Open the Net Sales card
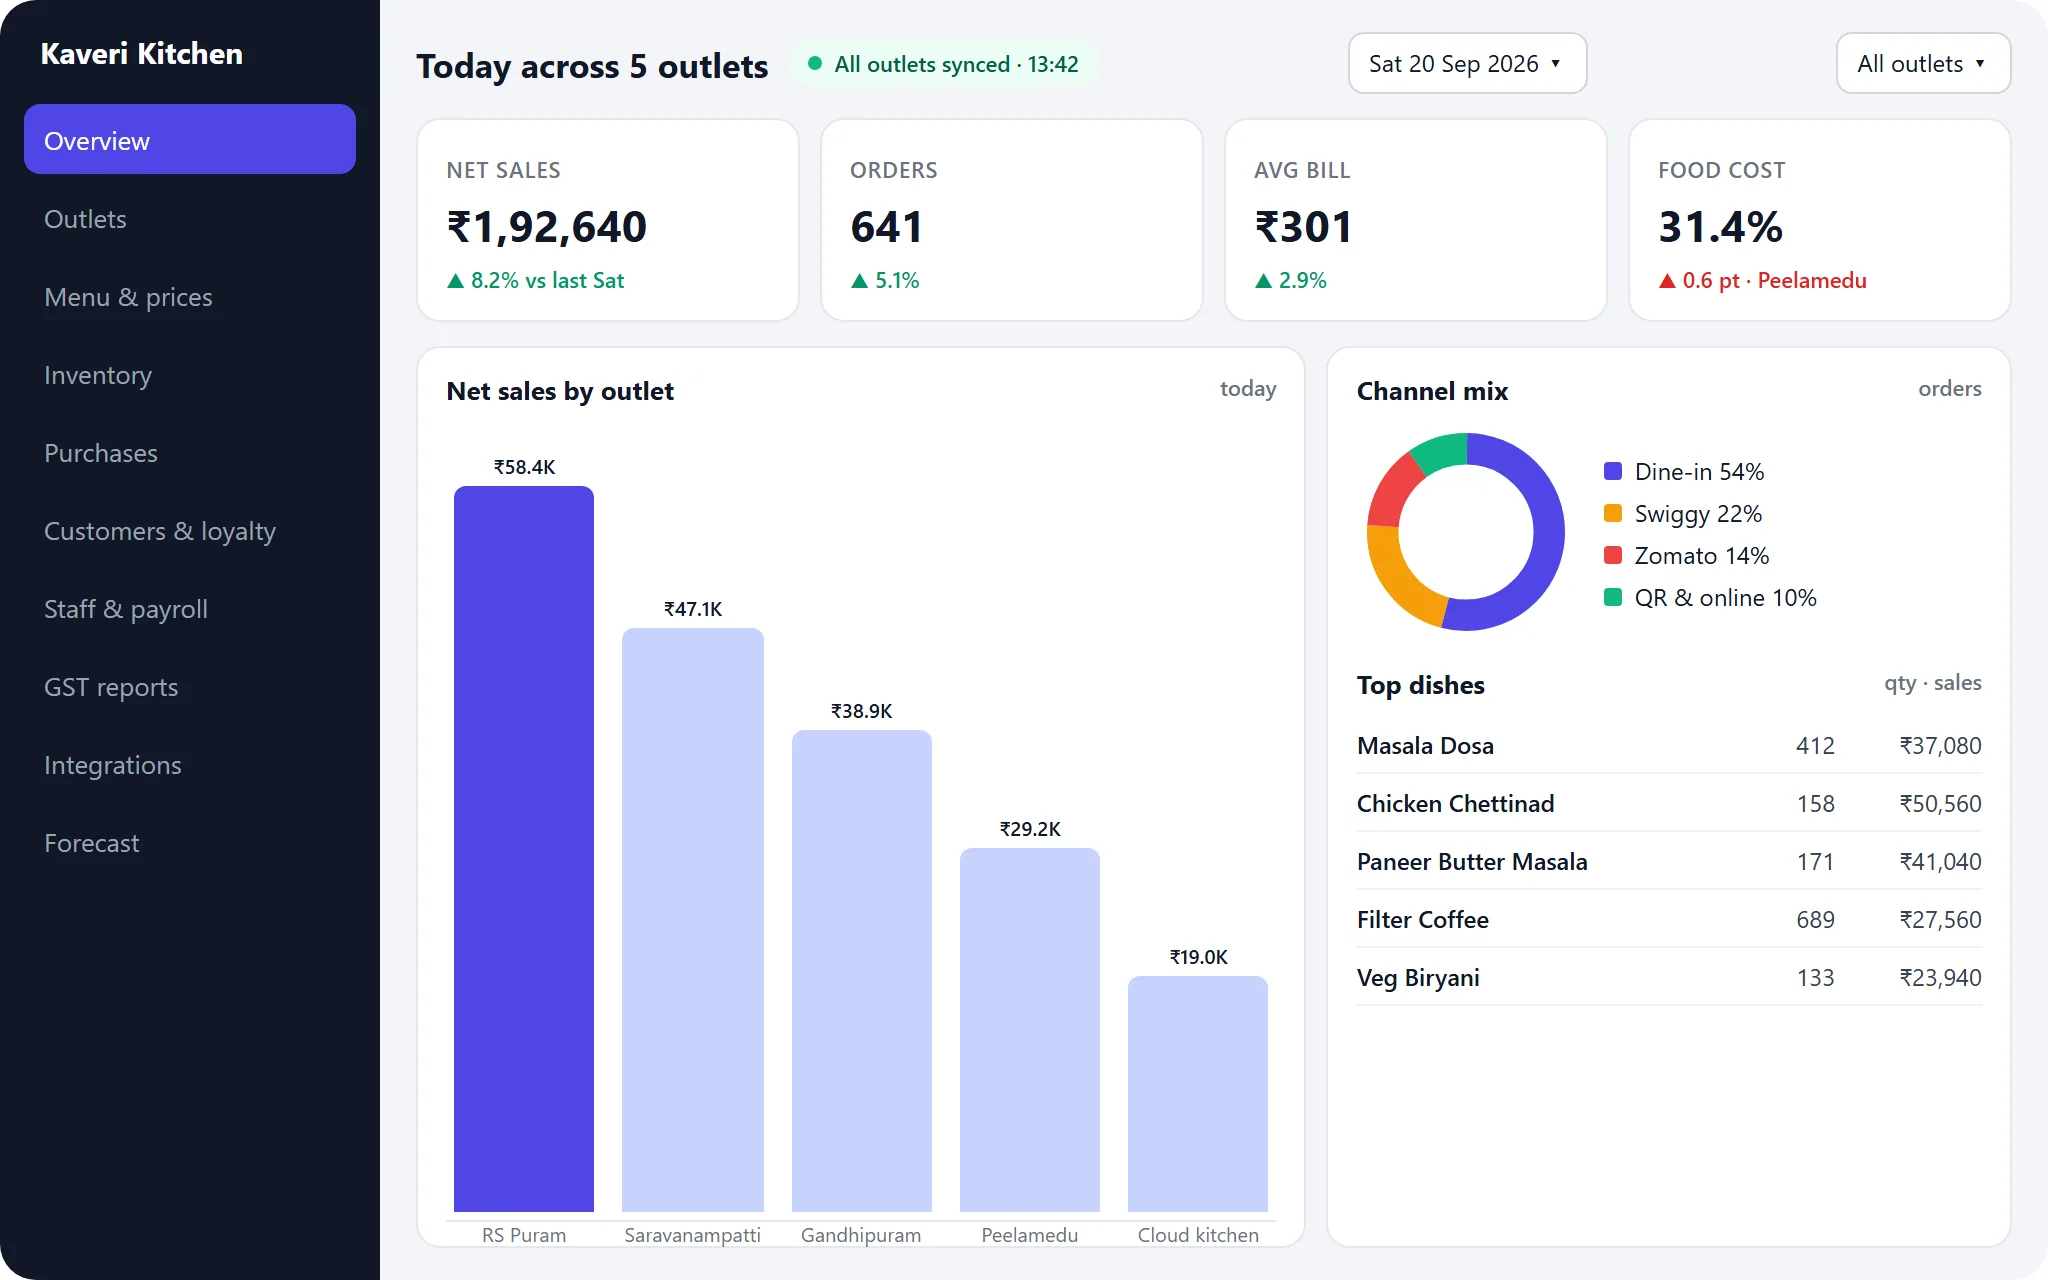 coord(608,220)
